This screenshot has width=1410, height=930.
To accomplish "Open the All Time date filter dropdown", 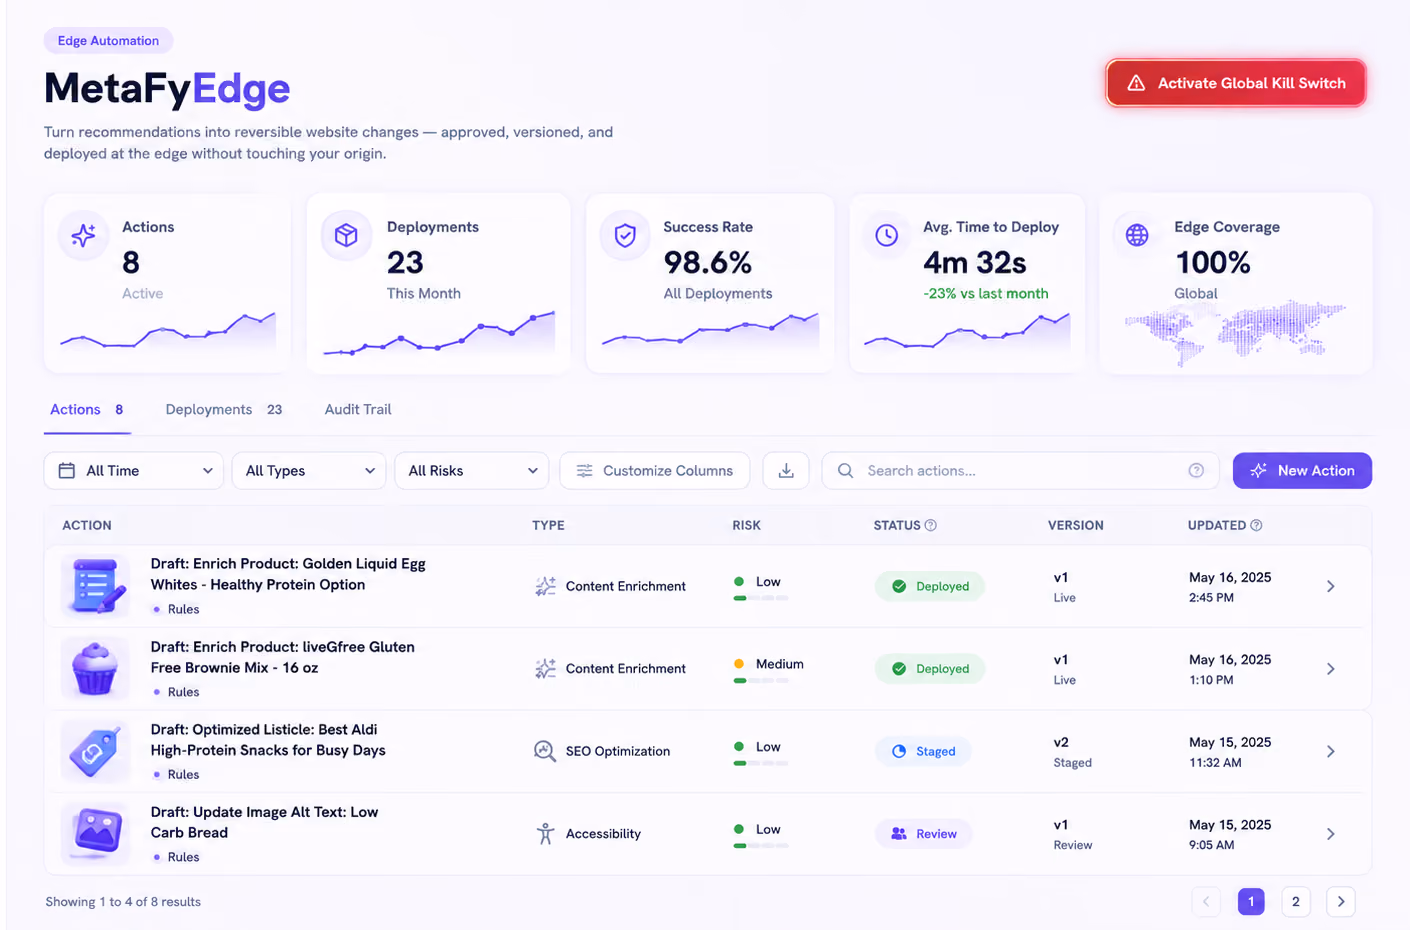I will 135,471.
